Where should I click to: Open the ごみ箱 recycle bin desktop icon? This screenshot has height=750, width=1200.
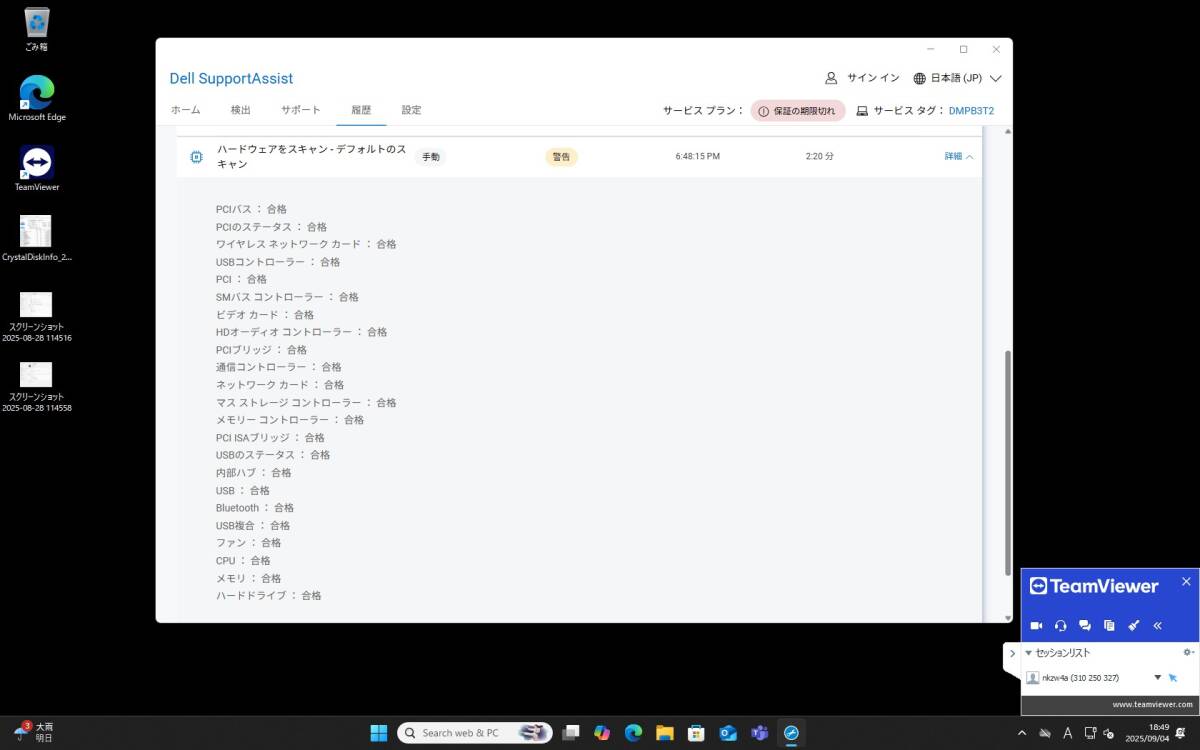point(36,29)
